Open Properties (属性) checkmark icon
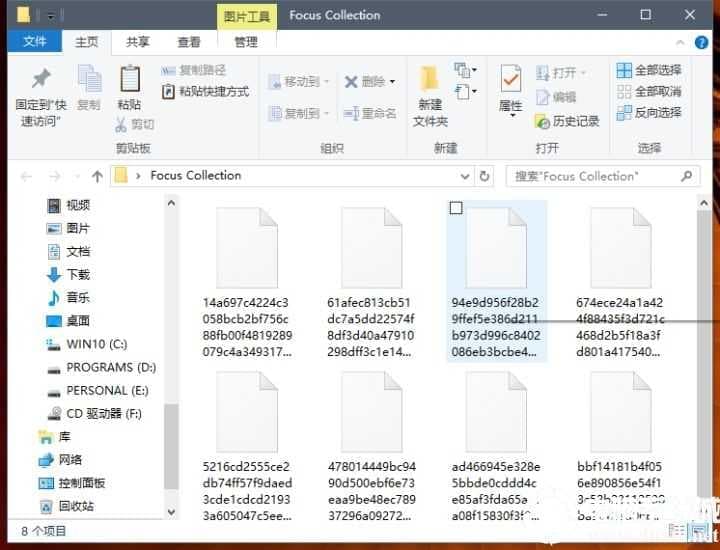This screenshot has height=550, width=720. 511,79
